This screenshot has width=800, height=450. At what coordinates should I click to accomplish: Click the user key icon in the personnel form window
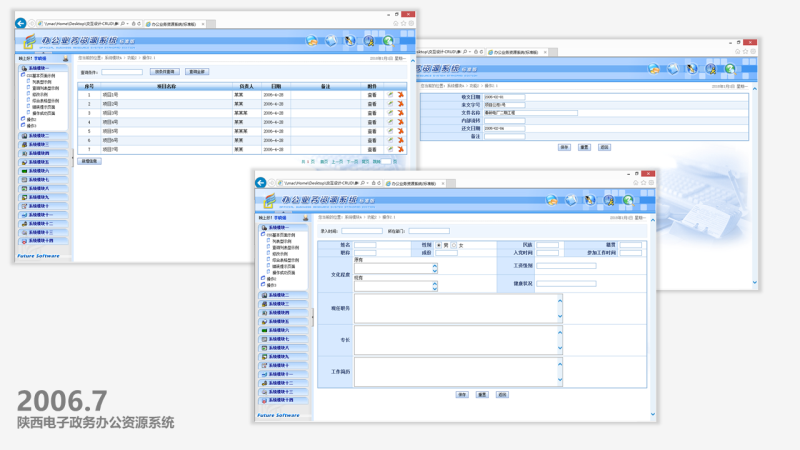(x=609, y=201)
